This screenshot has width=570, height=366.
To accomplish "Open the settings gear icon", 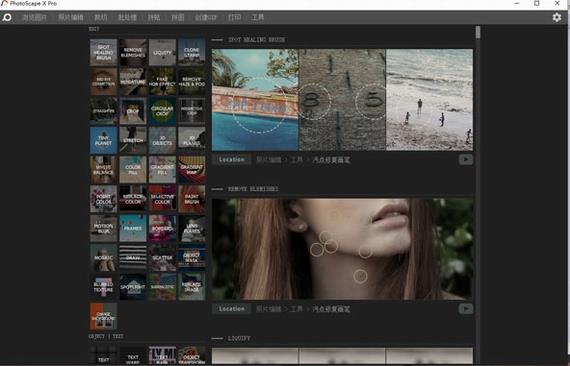I will [x=557, y=17].
